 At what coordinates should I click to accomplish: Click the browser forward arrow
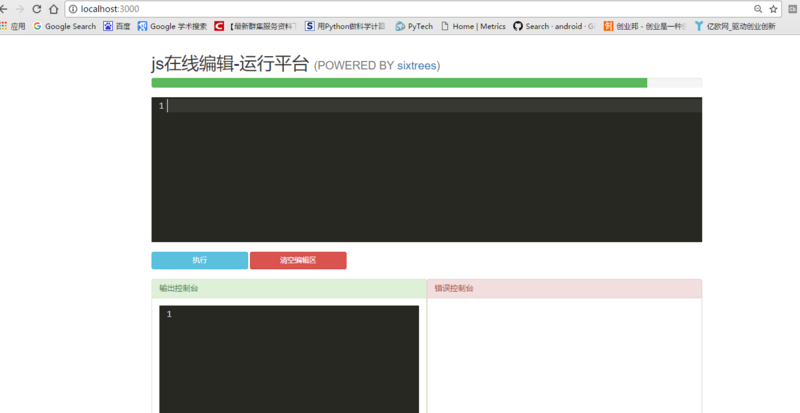pyautogui.click(x=20, y=9)
